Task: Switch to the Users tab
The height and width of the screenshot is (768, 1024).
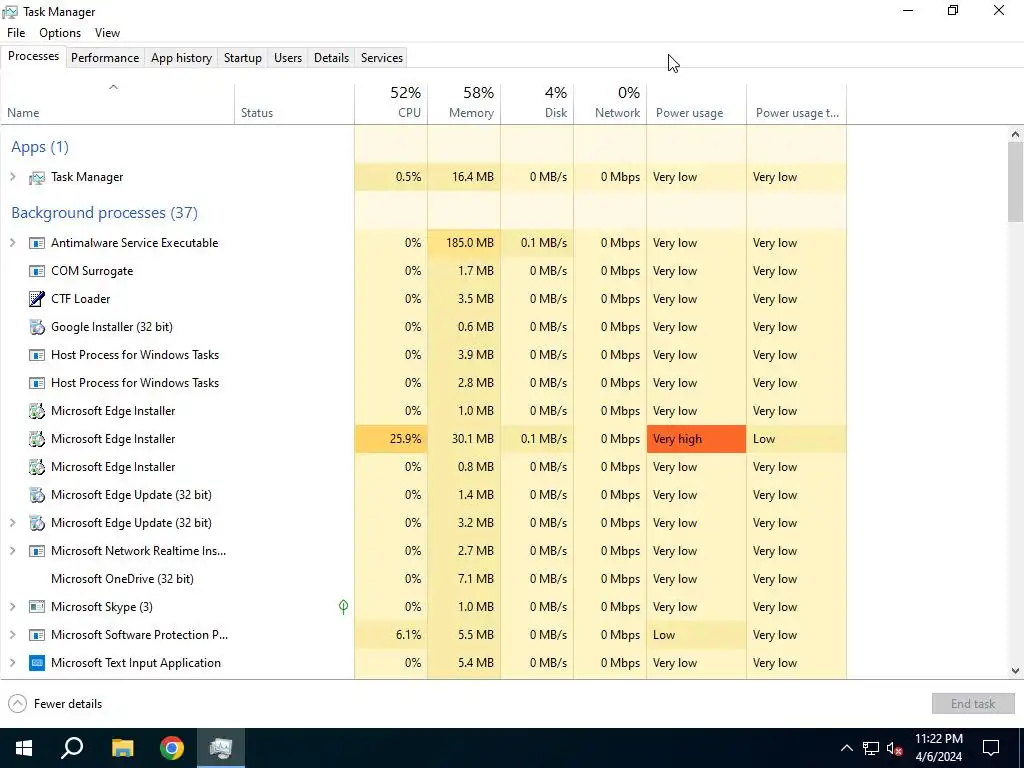Action: pos(288,57)
